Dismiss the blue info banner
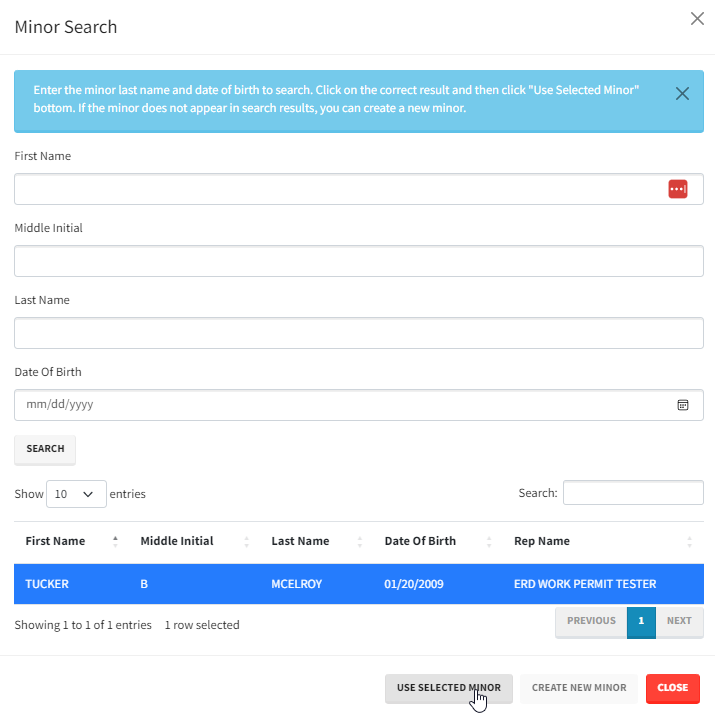The height and width of the screenshot is (718, 715). tap(682, 94)
